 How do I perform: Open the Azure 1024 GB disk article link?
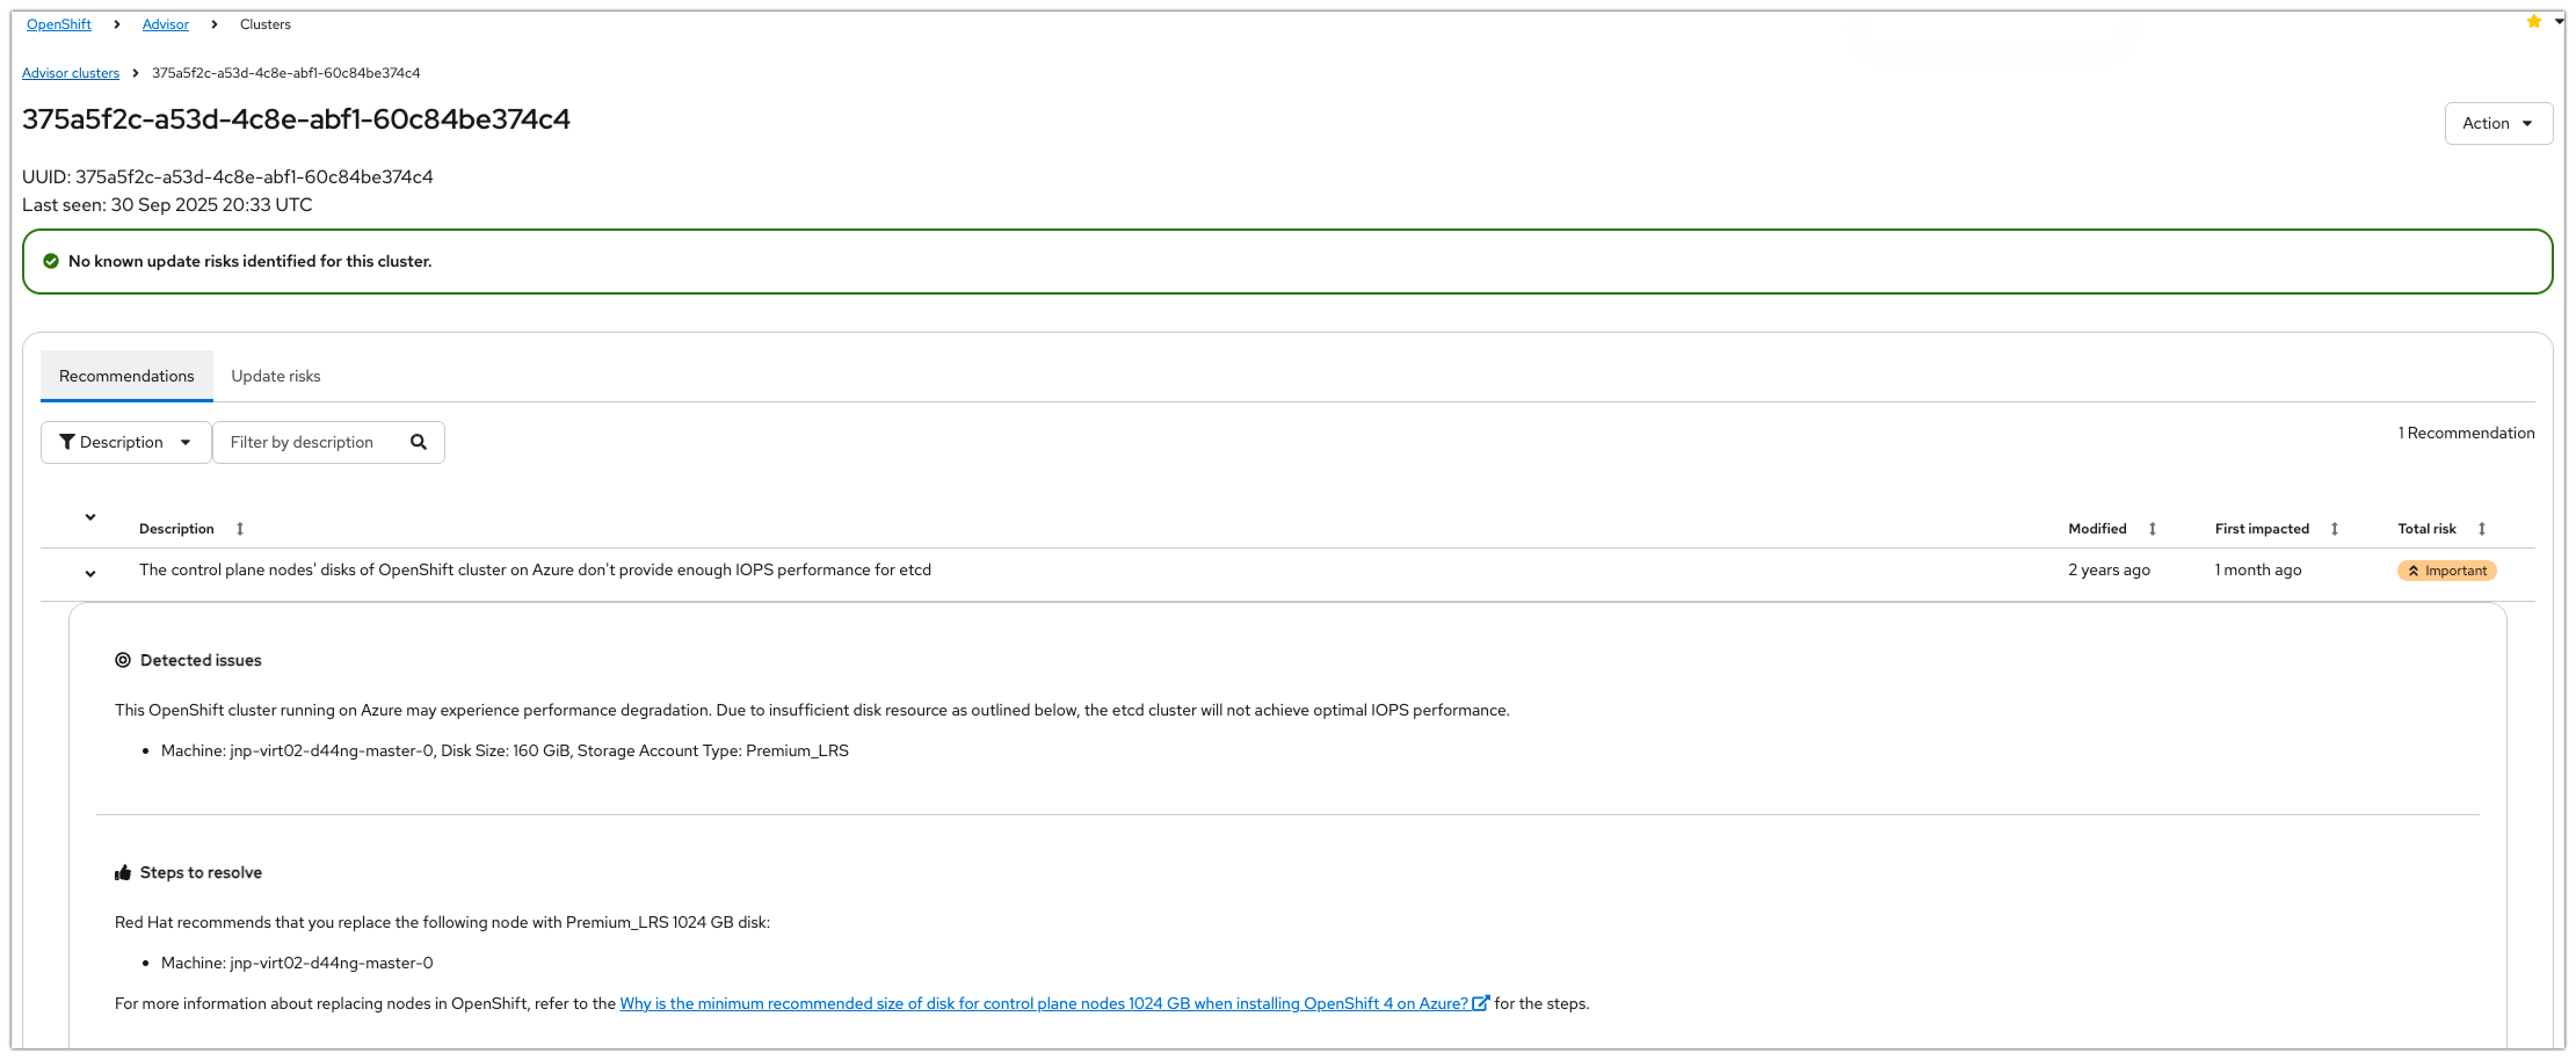tap(1043, 1003)
